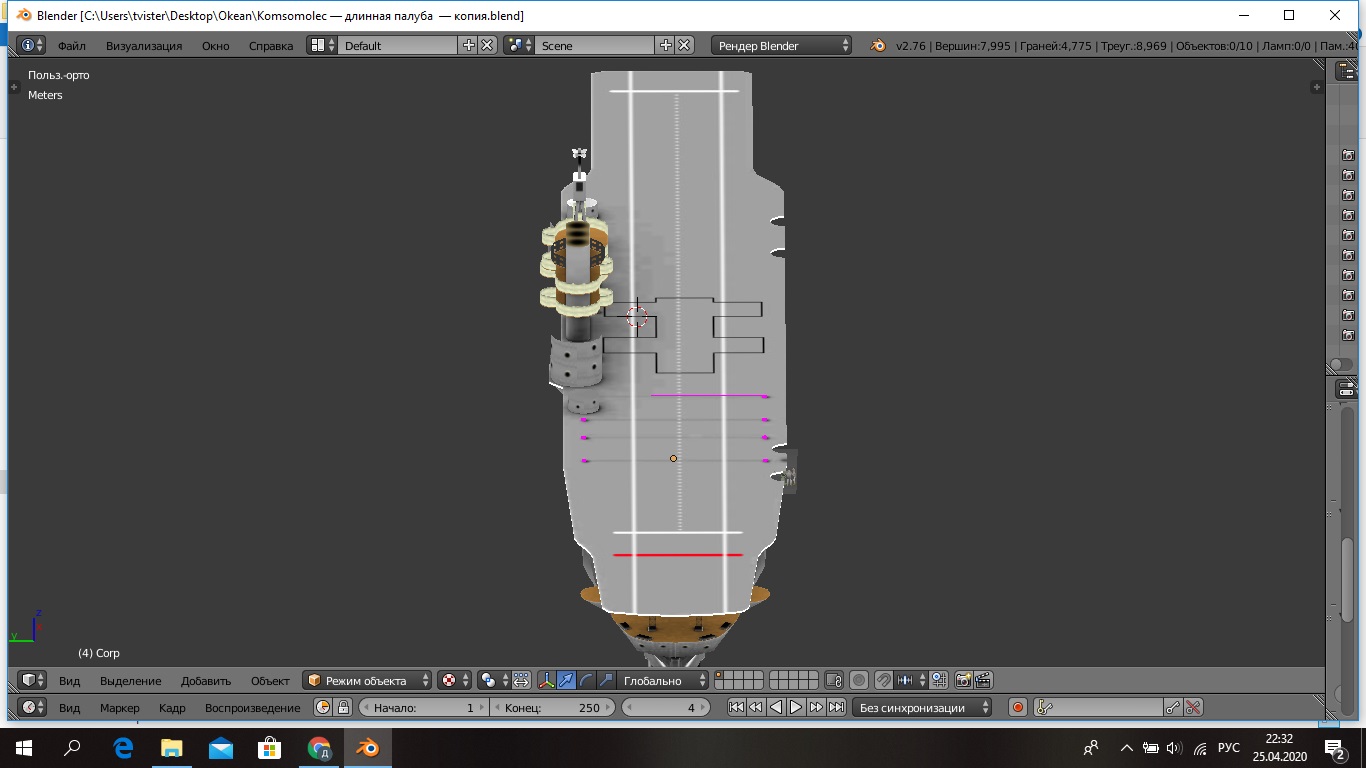The height and width of the screenshot is (768, 1366).
Task: Click Добавить in the 3D view header
Action: [x=206, y=680]
